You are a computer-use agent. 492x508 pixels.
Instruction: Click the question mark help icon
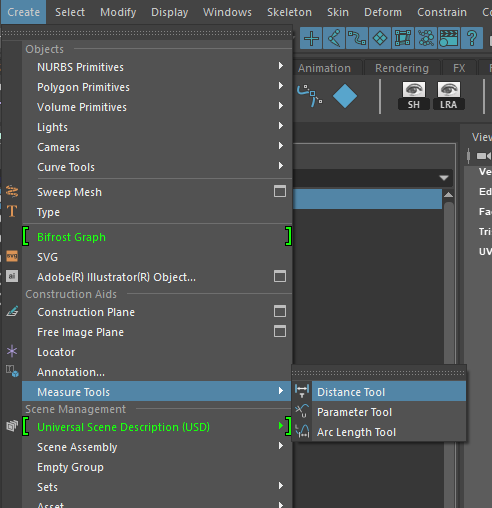472,38
